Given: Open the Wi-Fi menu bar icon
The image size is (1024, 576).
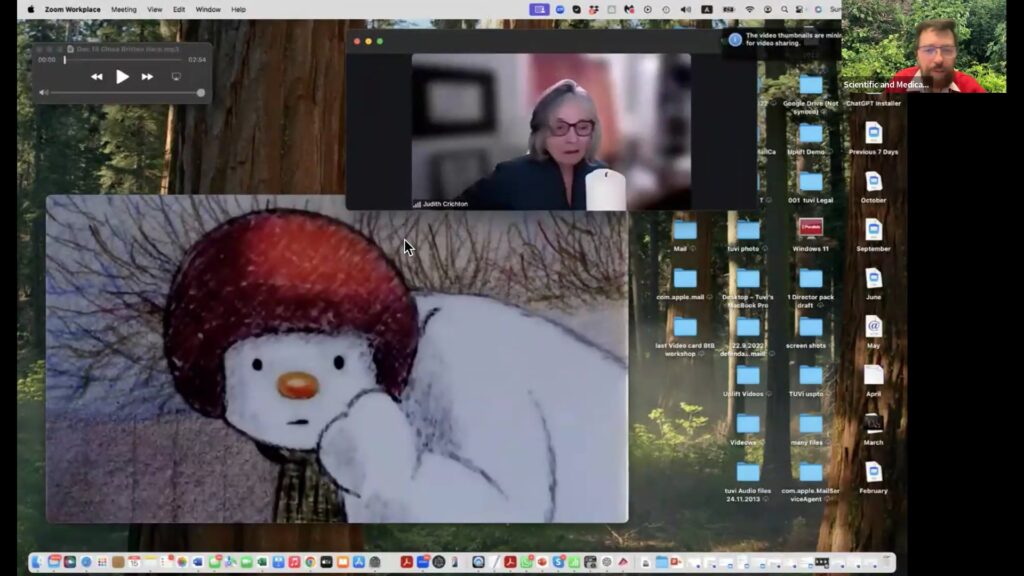Looking at the screenshot, I should click(x=750, y=9).
